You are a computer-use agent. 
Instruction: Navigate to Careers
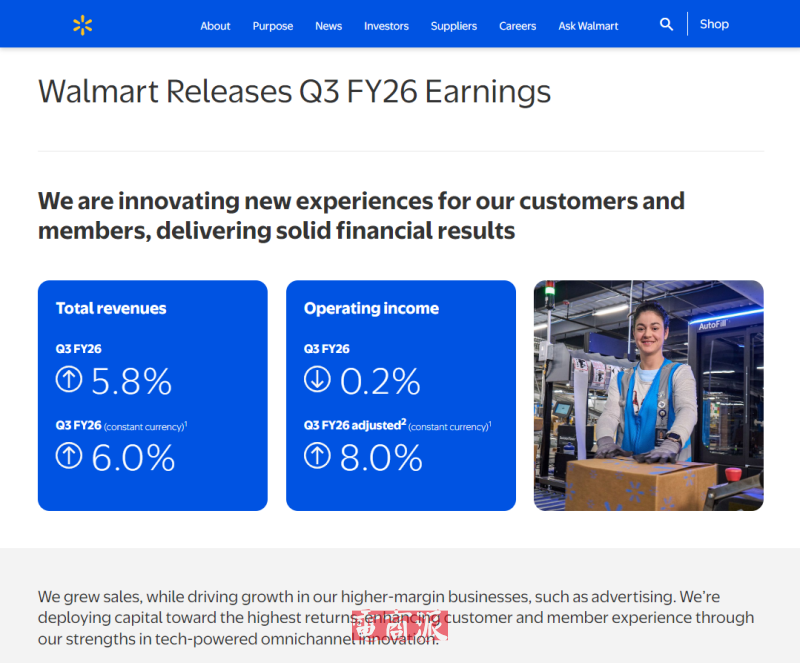pyautogui.click(x=517, y=26)
